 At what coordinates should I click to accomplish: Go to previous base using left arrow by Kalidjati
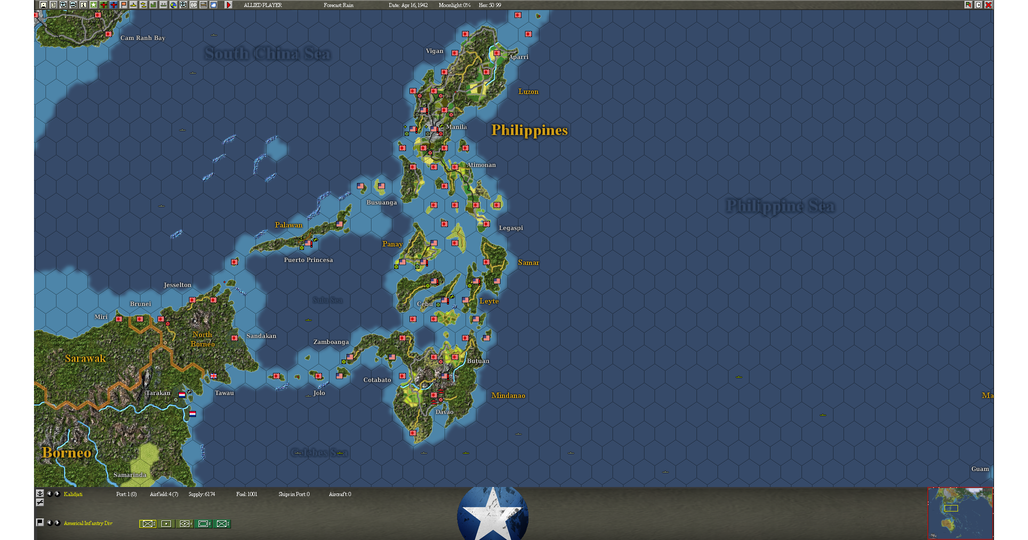50,493
